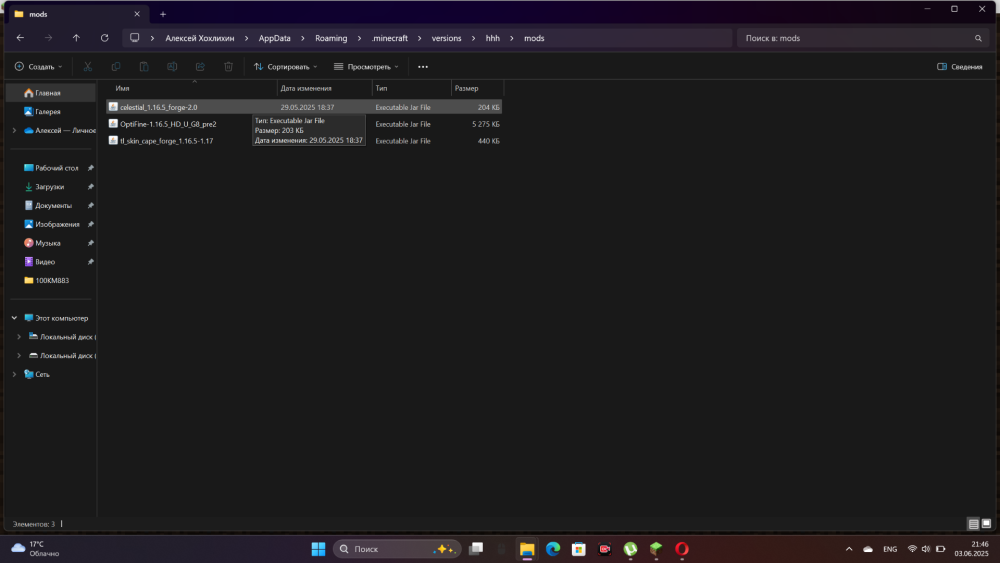
Task: Select OptiFine-1.16.5_HD_U_G8_pre2 file
Action: [x=304, y=124]
